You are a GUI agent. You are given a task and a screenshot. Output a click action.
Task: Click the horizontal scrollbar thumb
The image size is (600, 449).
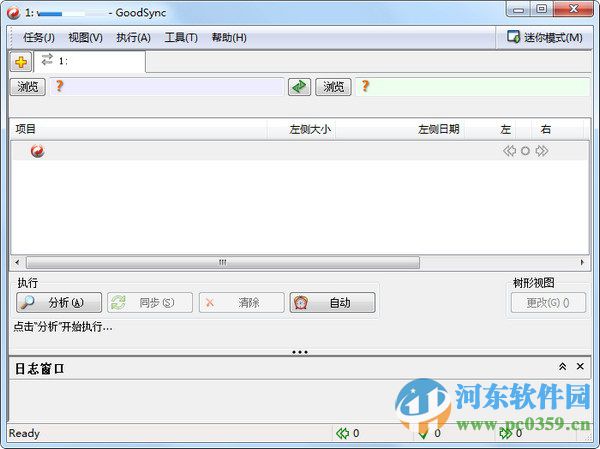pos(223,263)
